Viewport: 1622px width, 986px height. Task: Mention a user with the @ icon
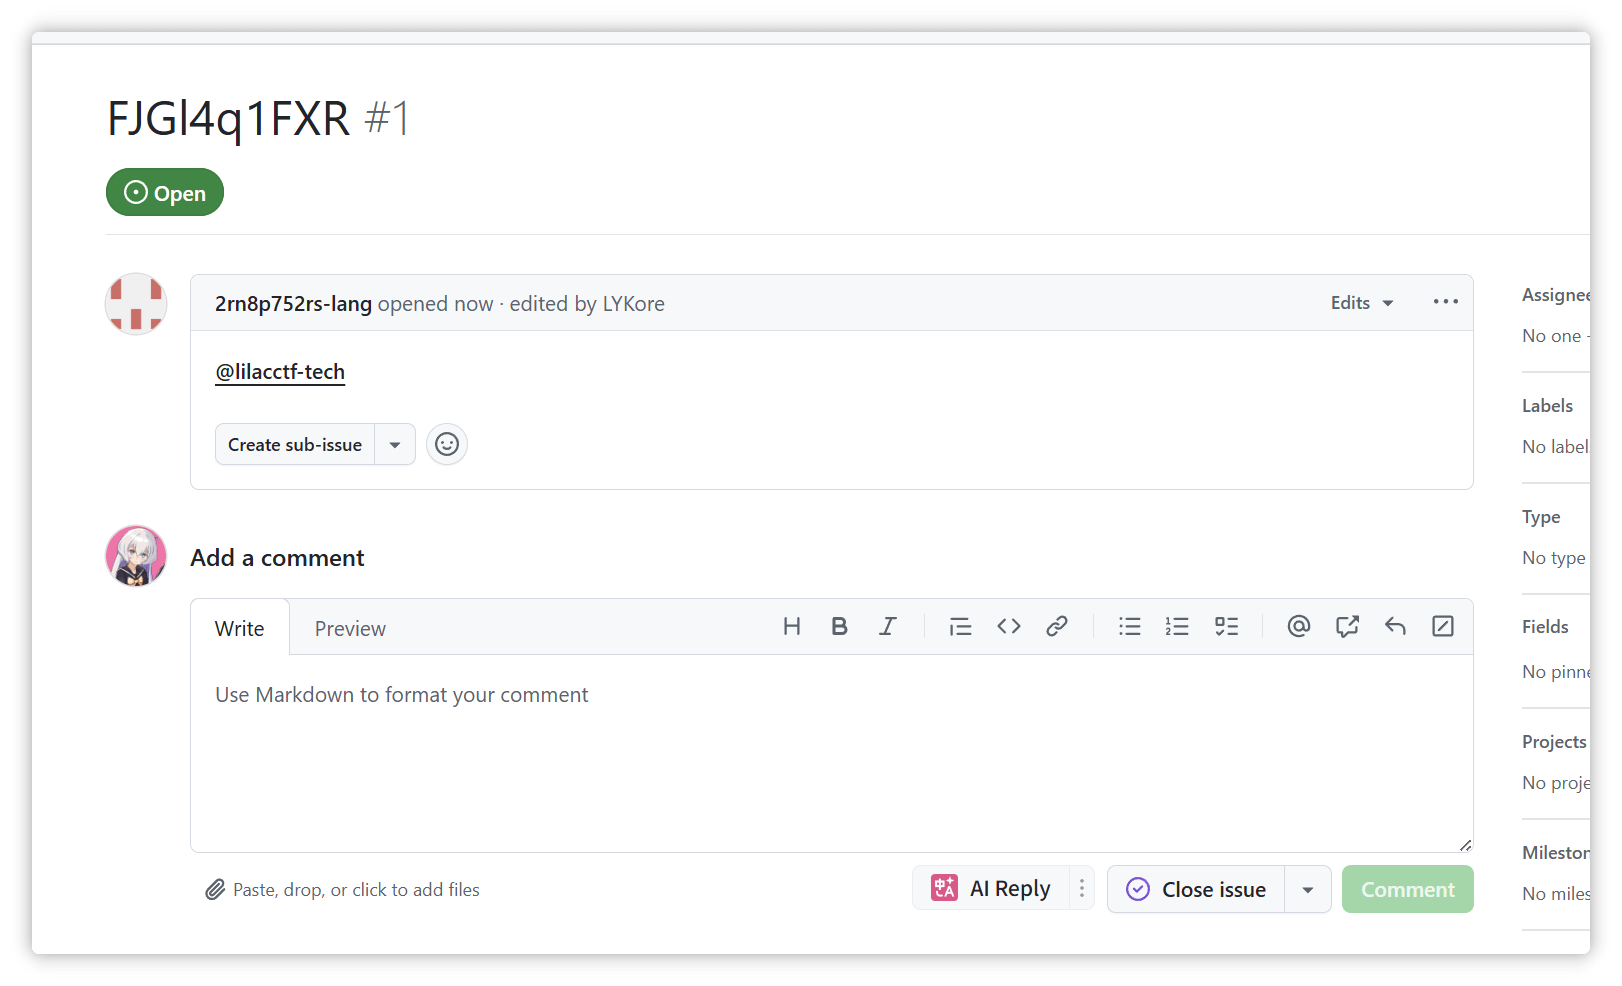point(1298,627)
